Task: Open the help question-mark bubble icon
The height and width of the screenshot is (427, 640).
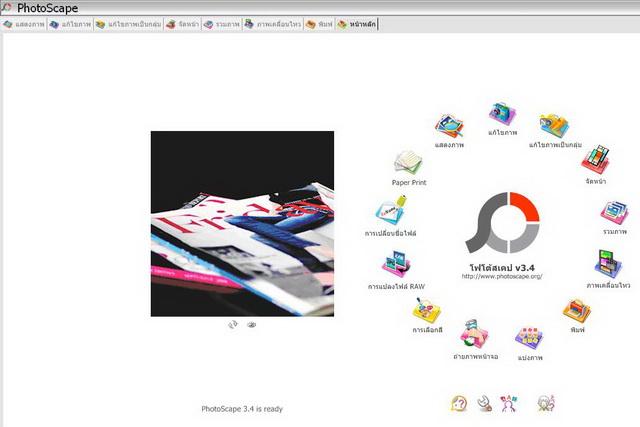Action: 459,404
